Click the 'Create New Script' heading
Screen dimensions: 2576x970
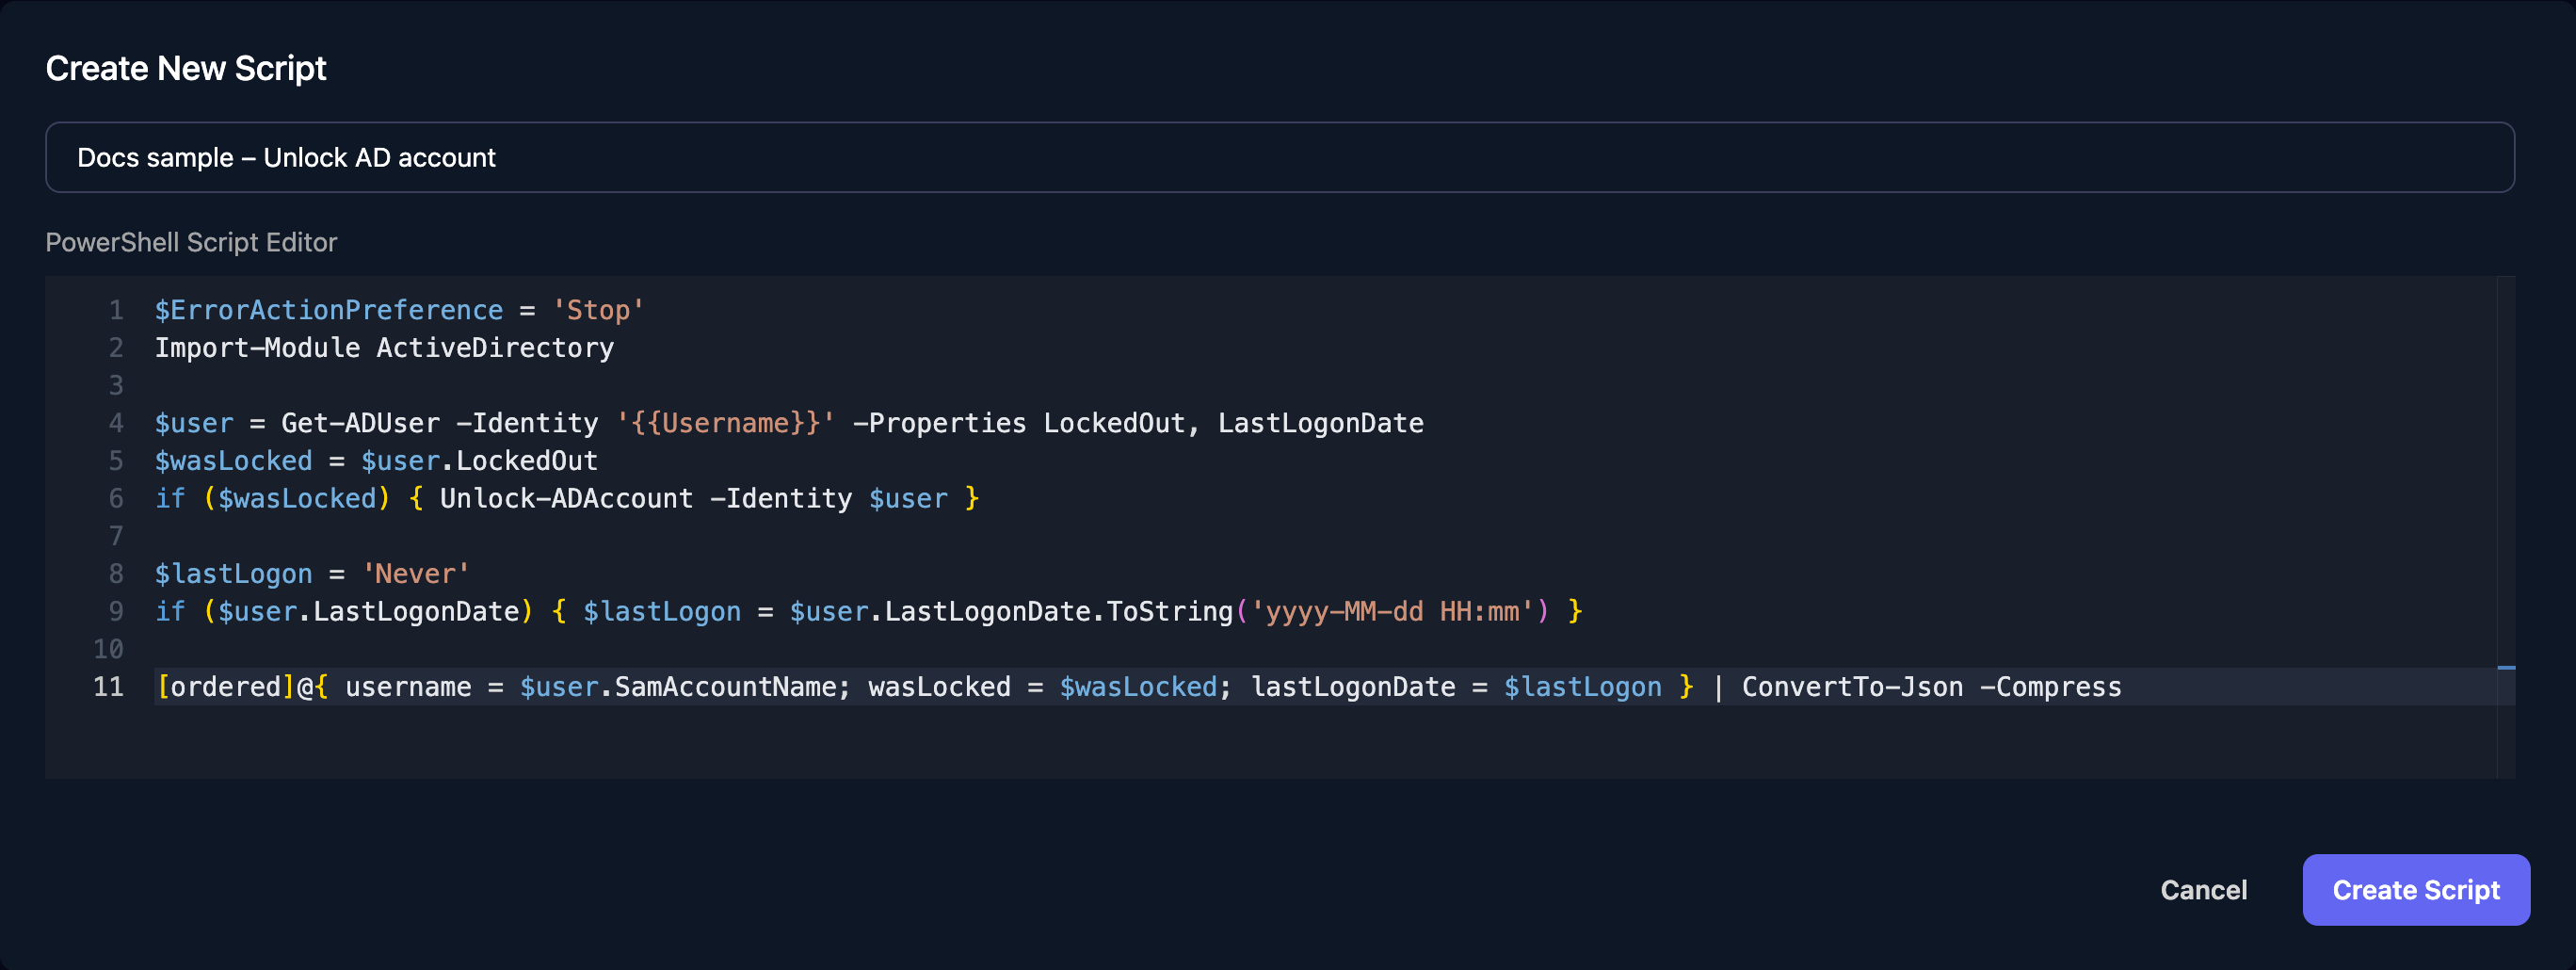186,68
